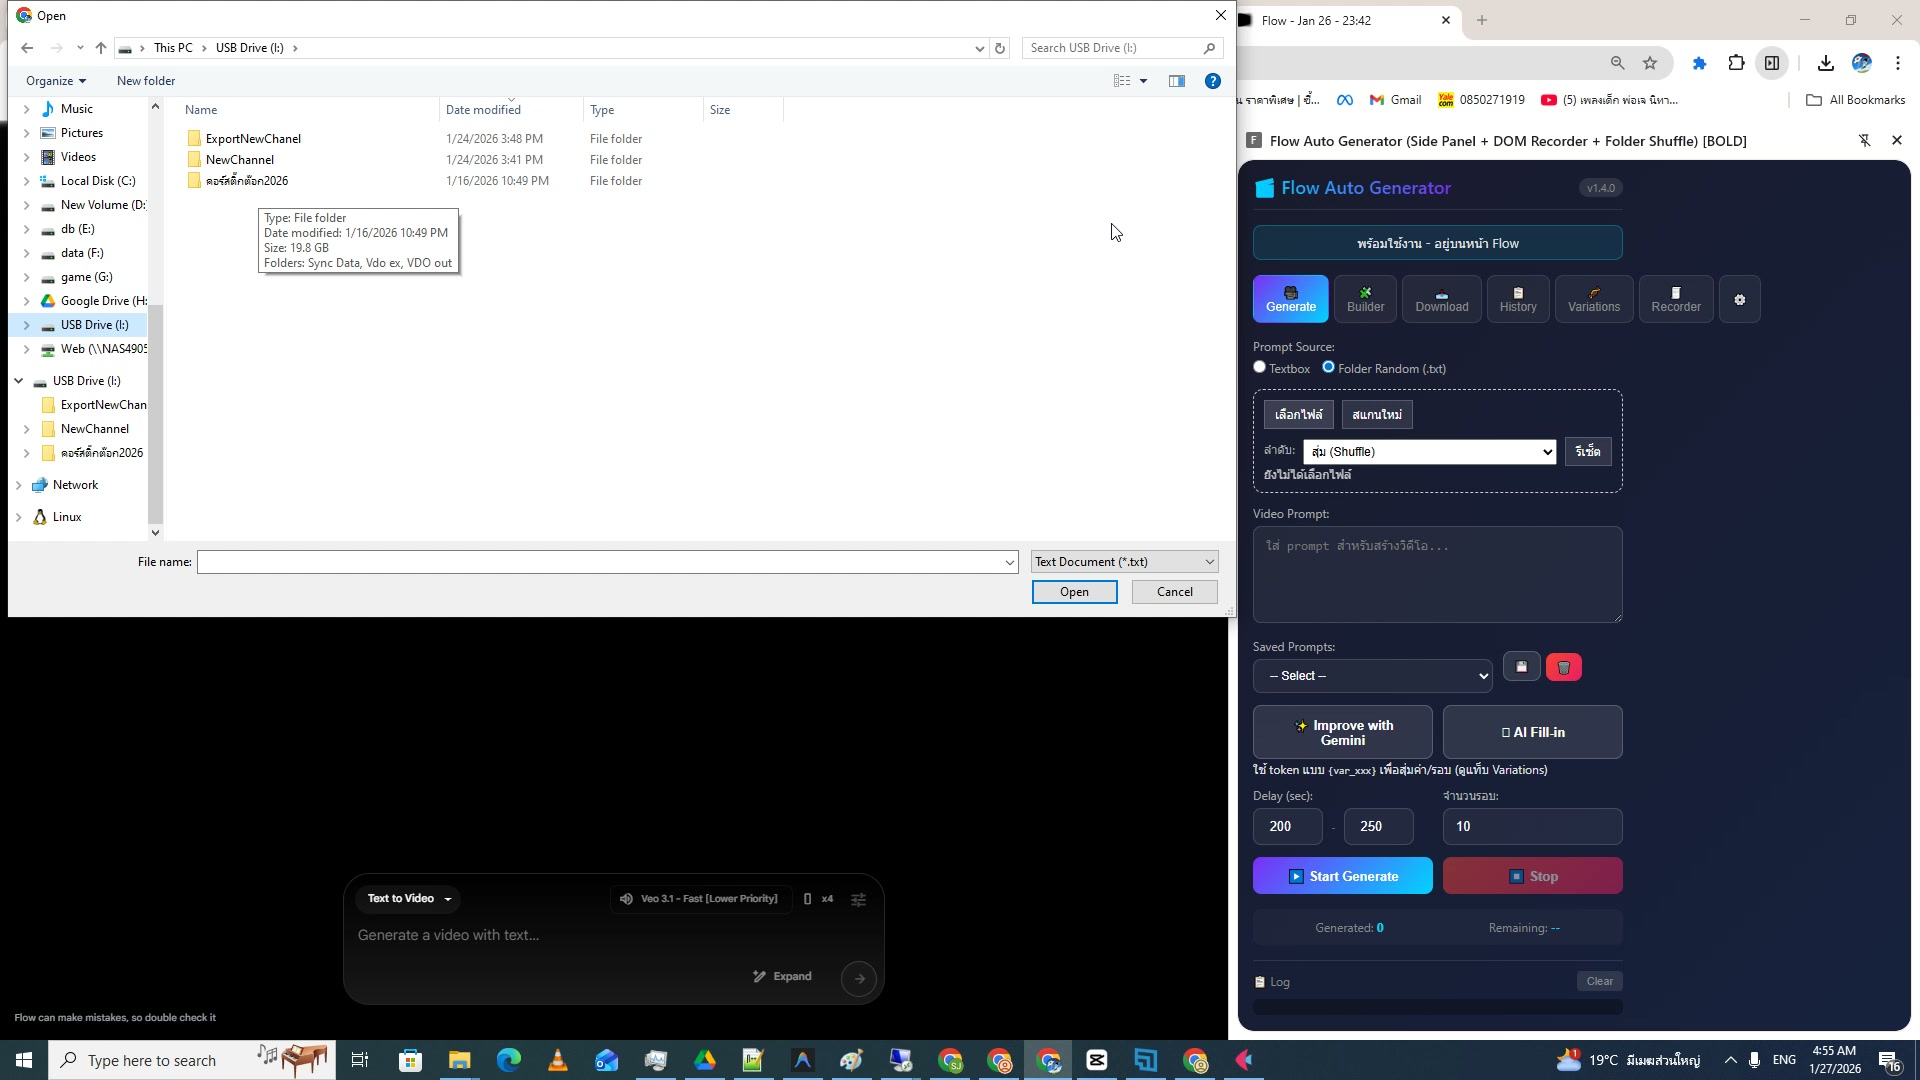Switch to the Variations tab
This screenshot has height=1080, width=1920.
1593,299
